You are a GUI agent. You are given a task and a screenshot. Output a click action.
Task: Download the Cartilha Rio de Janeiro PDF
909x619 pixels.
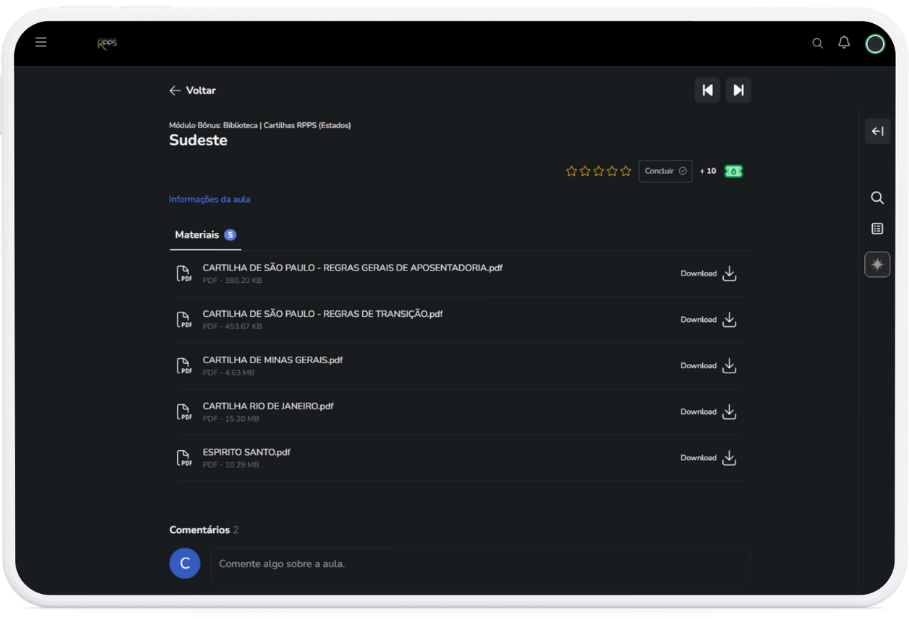pyautogui.click(x=709, y=412)
